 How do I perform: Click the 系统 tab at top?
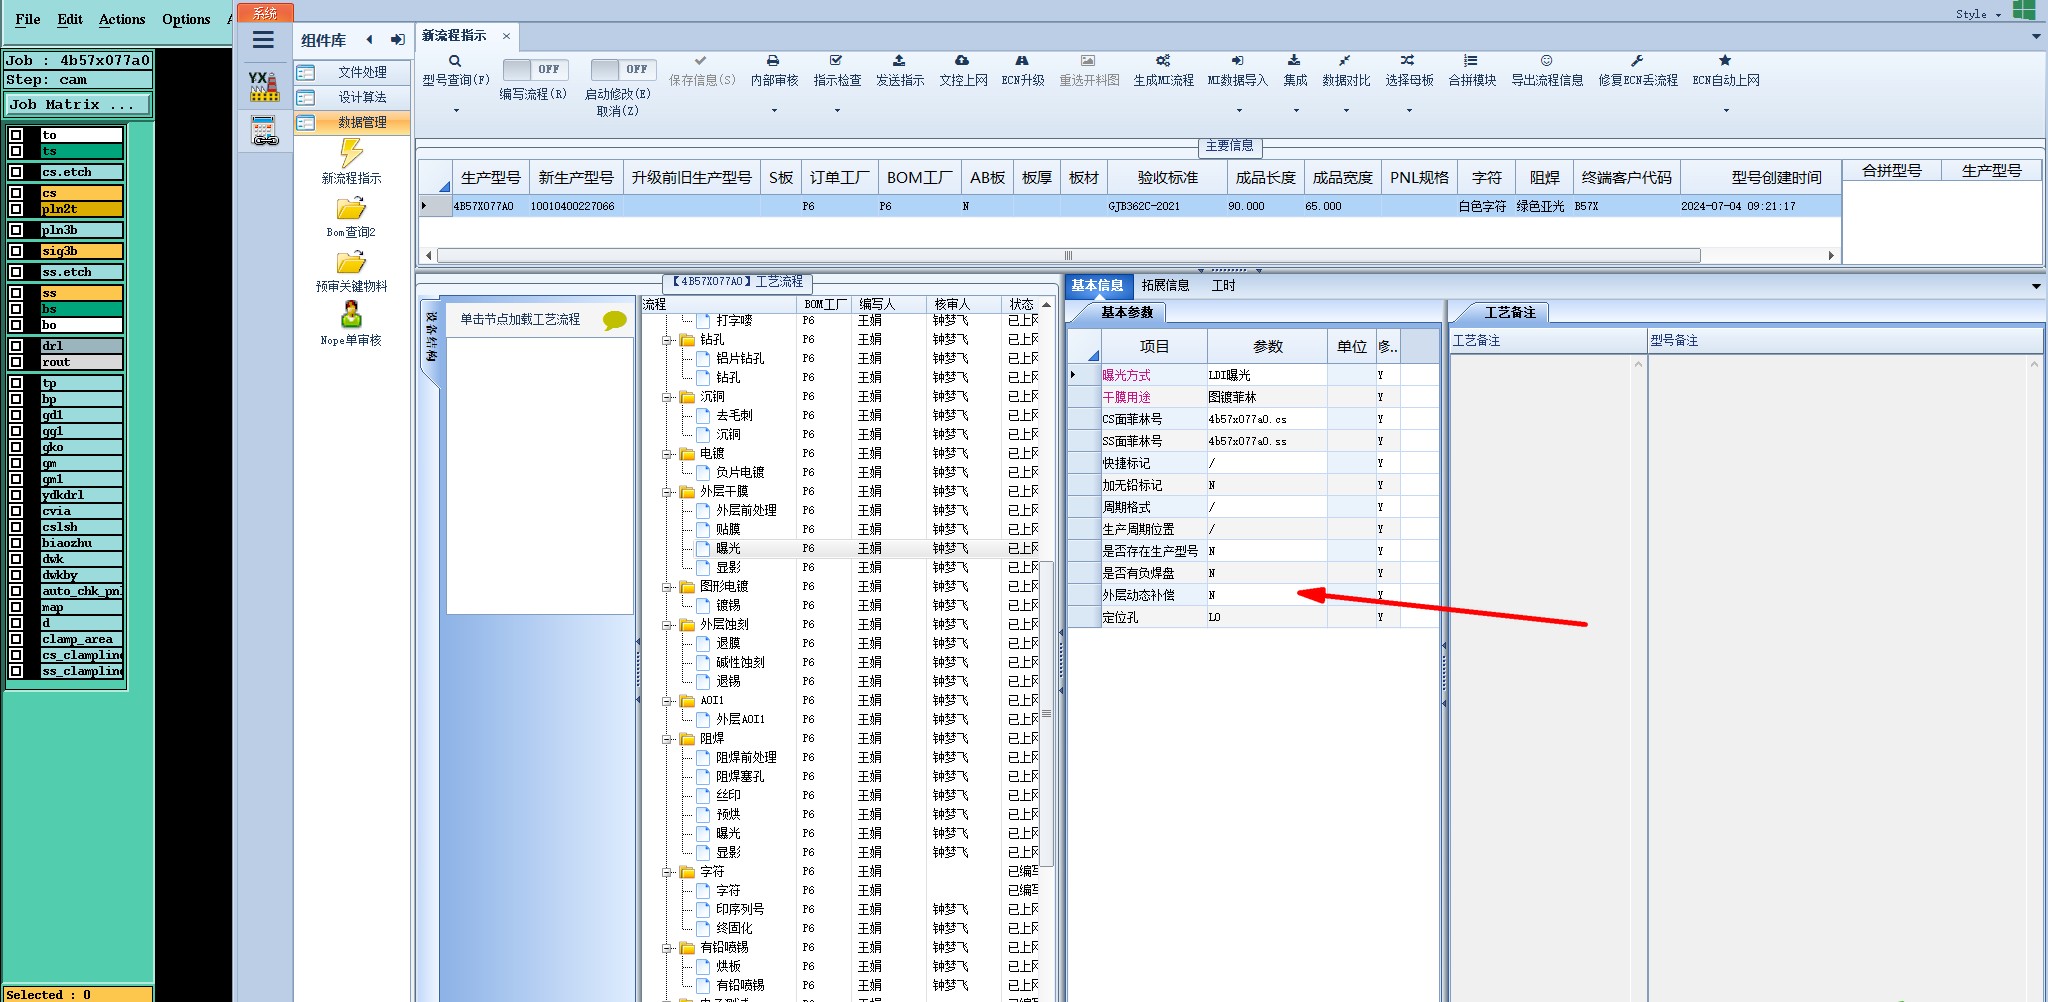265,13
